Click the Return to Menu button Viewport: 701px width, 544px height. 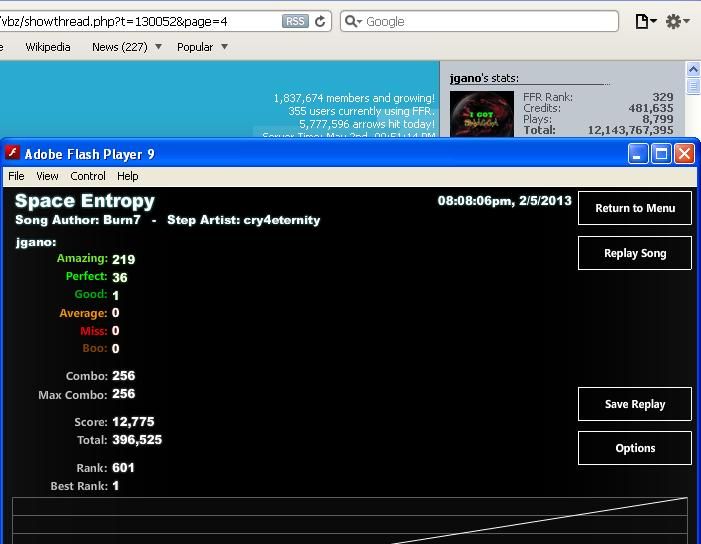point(635,208)
